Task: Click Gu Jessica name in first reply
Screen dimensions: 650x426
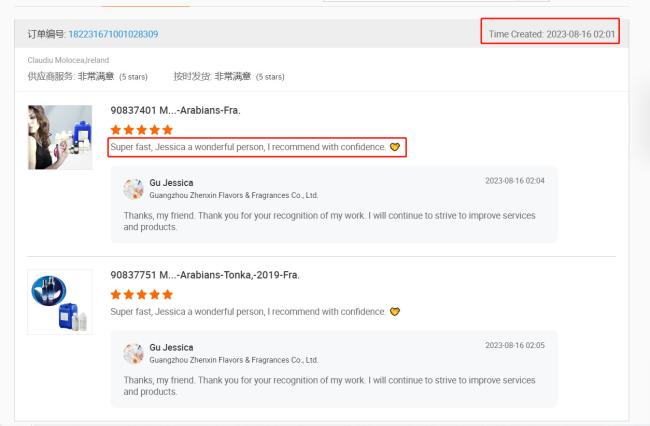Action: (171, 183)
